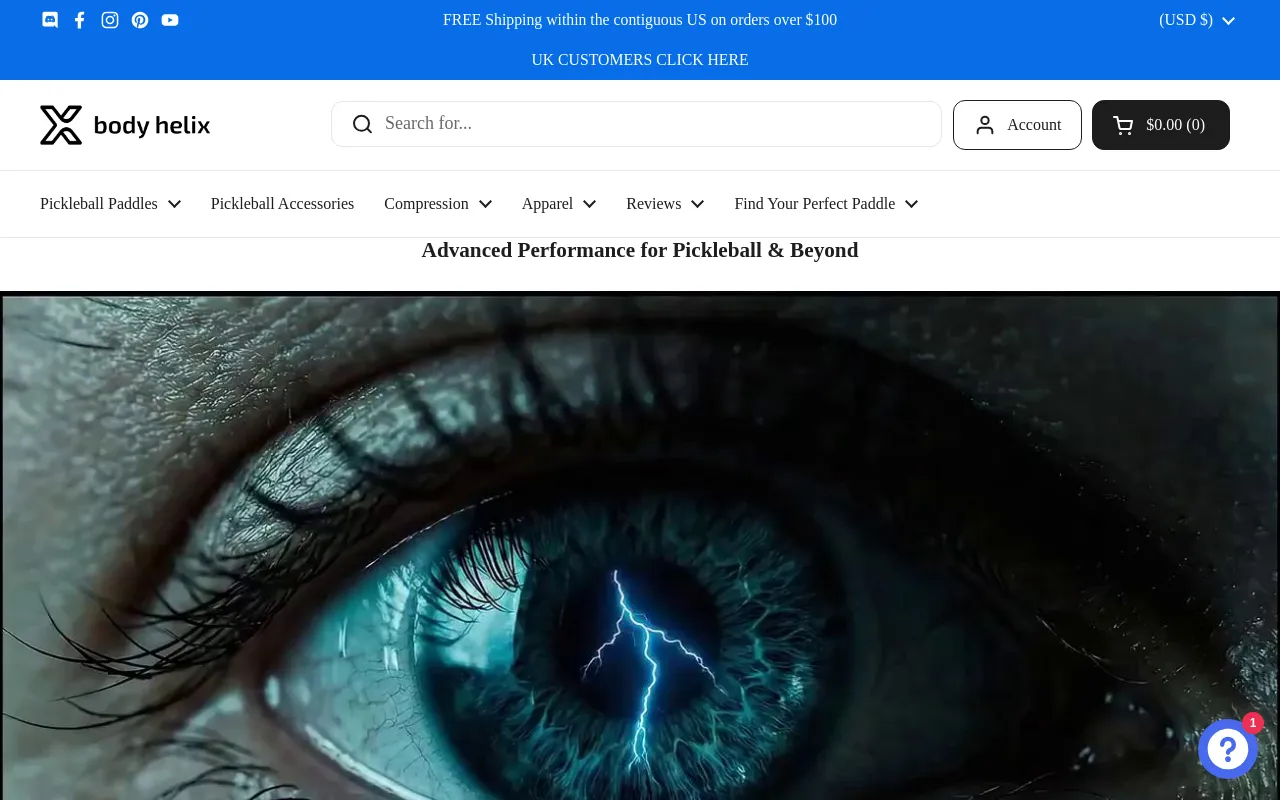Image resolution: width=1280 pixels, height=800 pixels.
Task: Open the Reviews menu
Action: (665, 204)
